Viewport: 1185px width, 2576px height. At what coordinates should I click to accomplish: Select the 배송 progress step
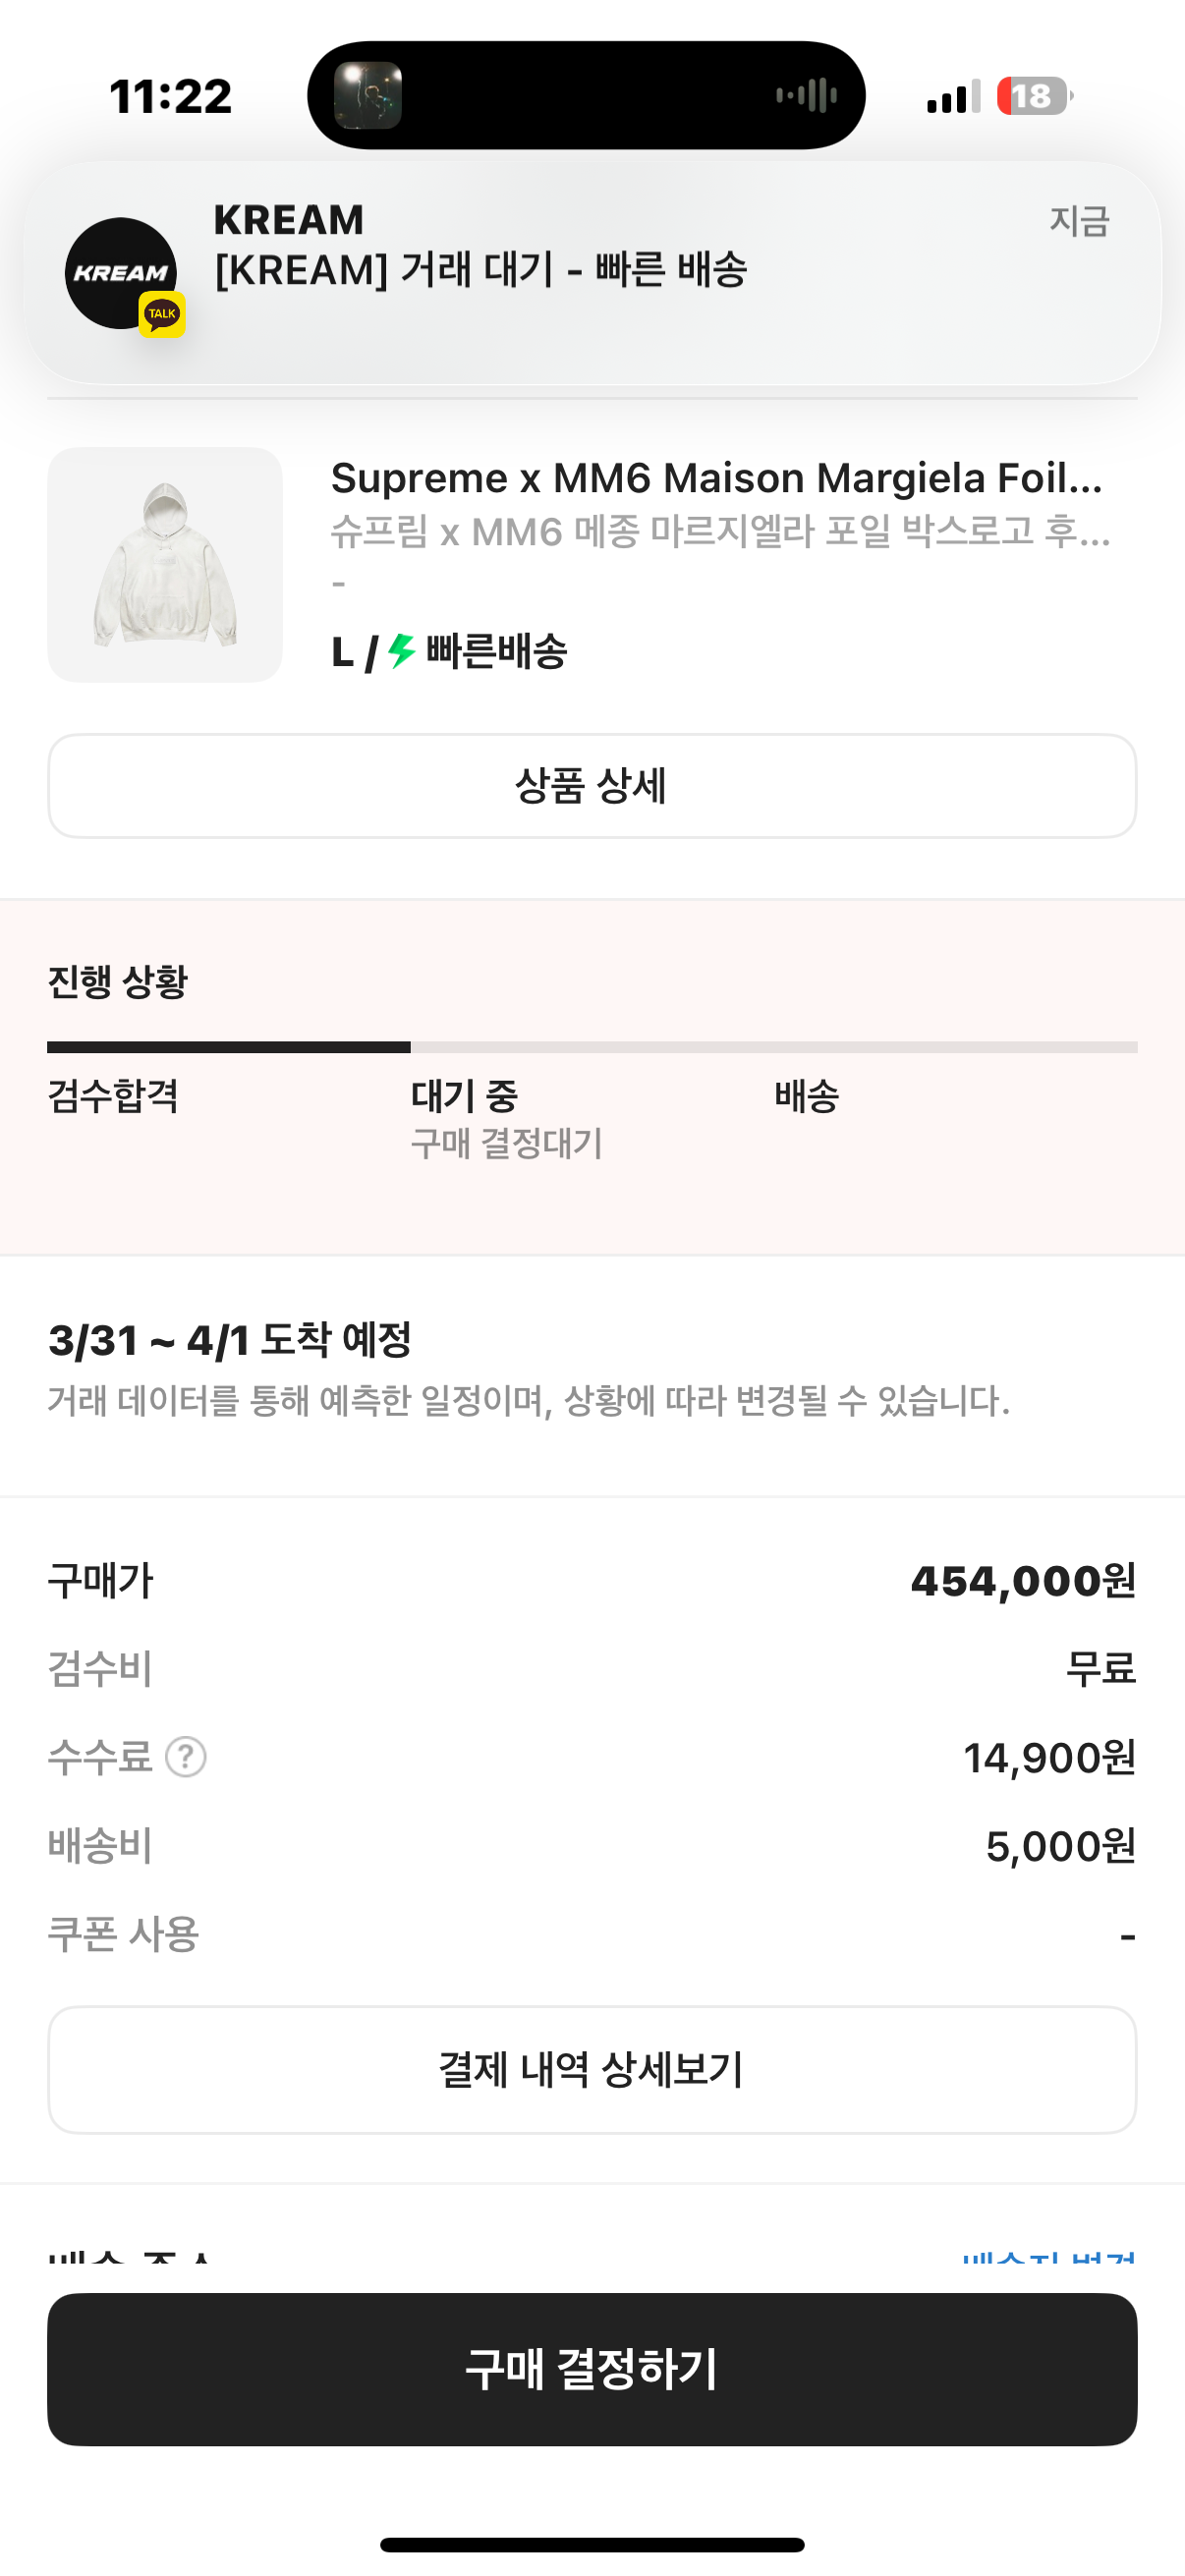[x=806, y=1096]
